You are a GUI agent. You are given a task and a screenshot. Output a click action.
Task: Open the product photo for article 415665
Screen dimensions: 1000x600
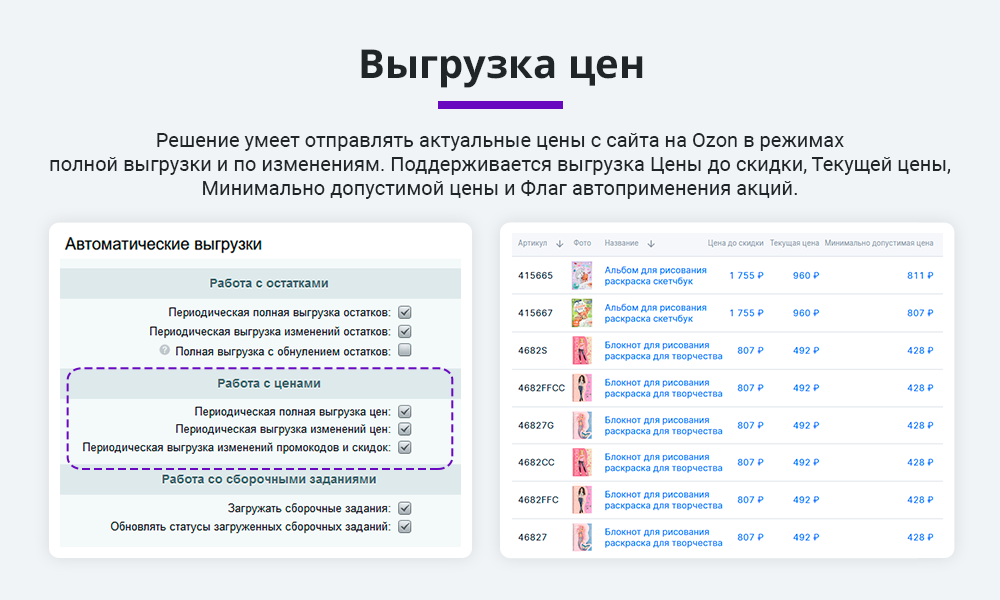pos(581,276)
